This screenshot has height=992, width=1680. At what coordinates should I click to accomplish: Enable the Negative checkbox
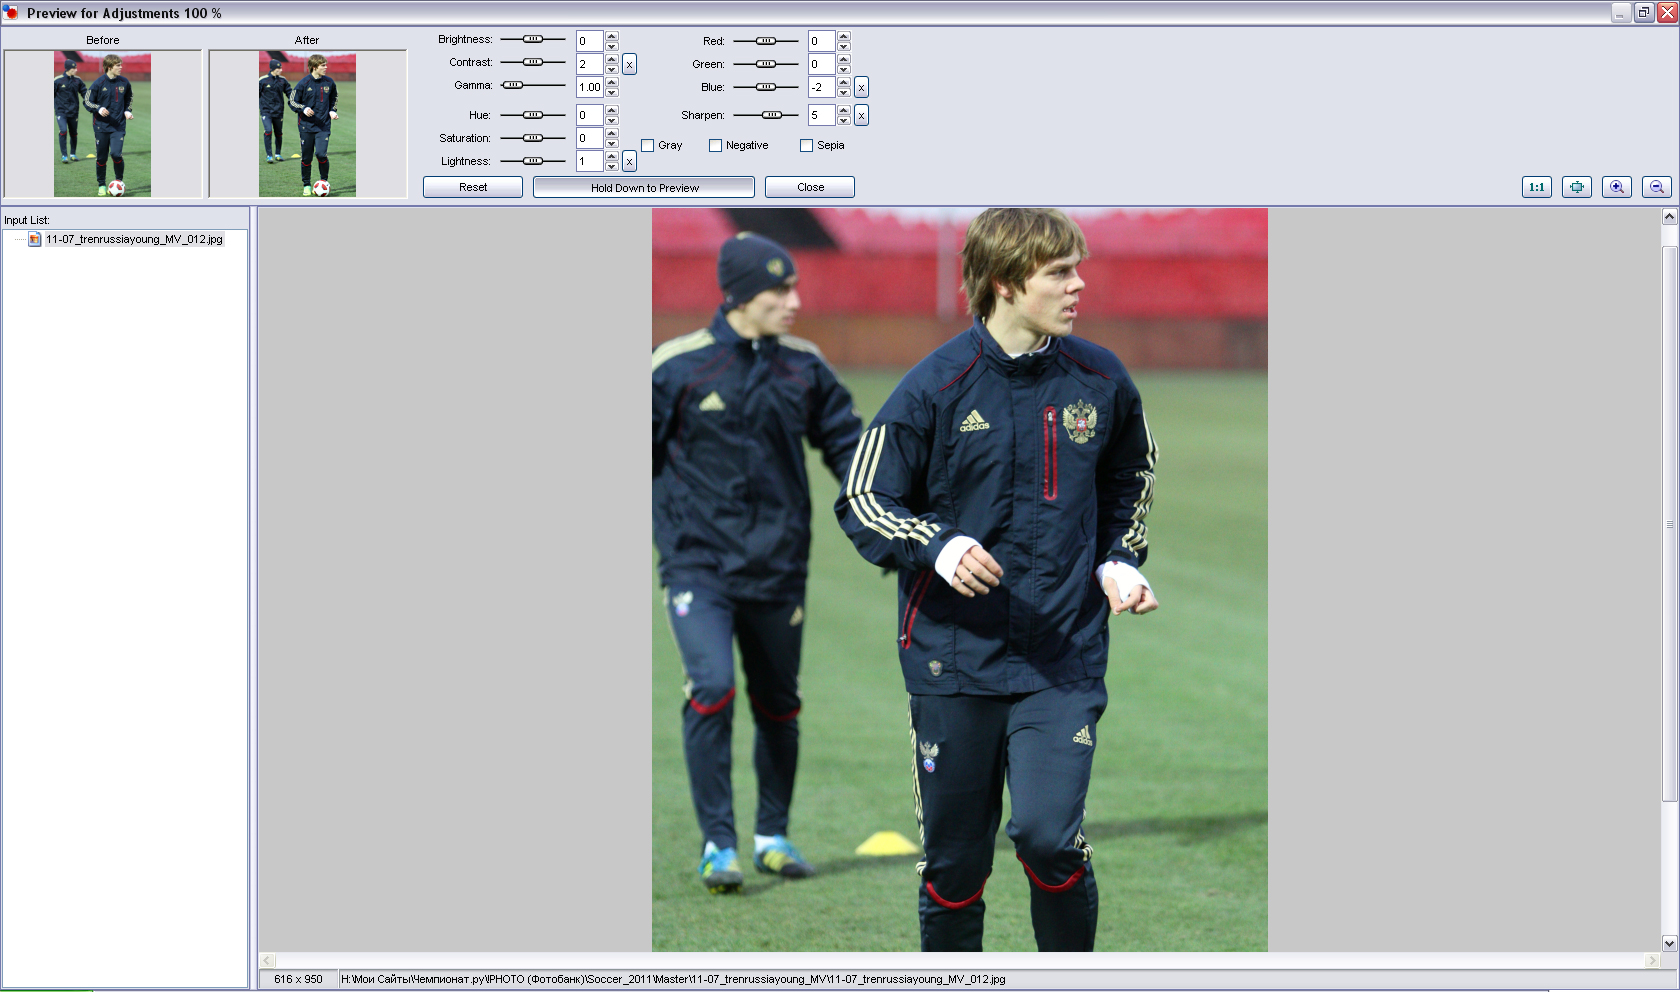click(715, 146)
